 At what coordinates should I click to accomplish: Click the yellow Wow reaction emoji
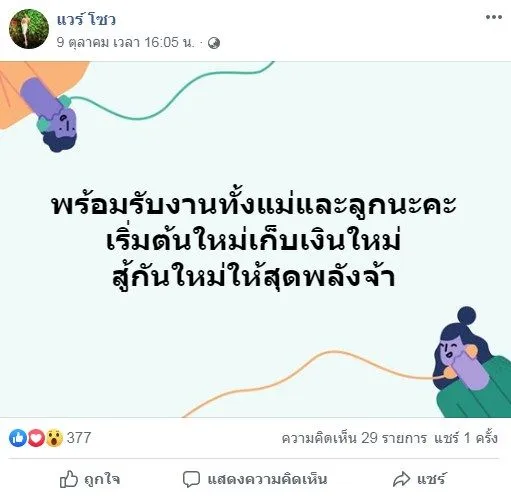[54, 438]
